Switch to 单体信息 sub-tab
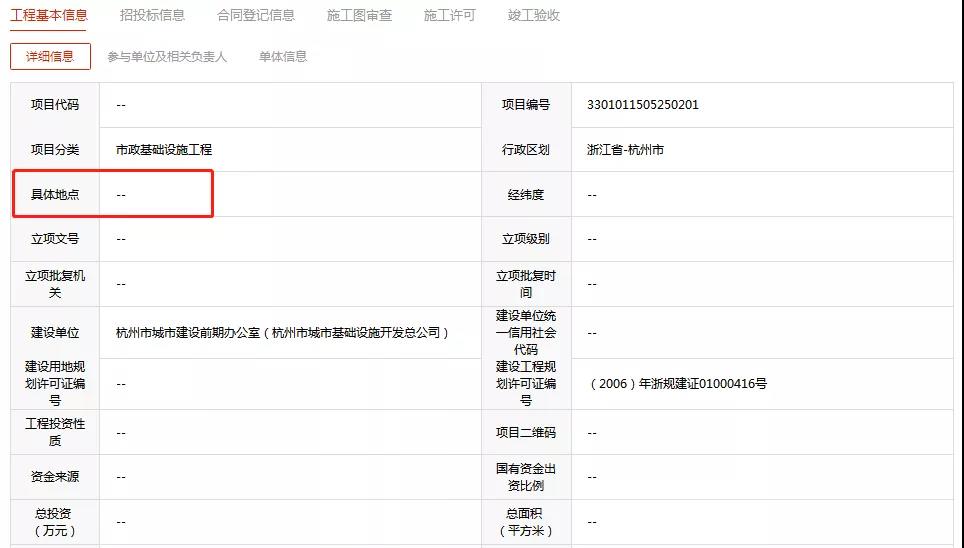The width and height of the screenshot is (964, 548). coord(283,57)
